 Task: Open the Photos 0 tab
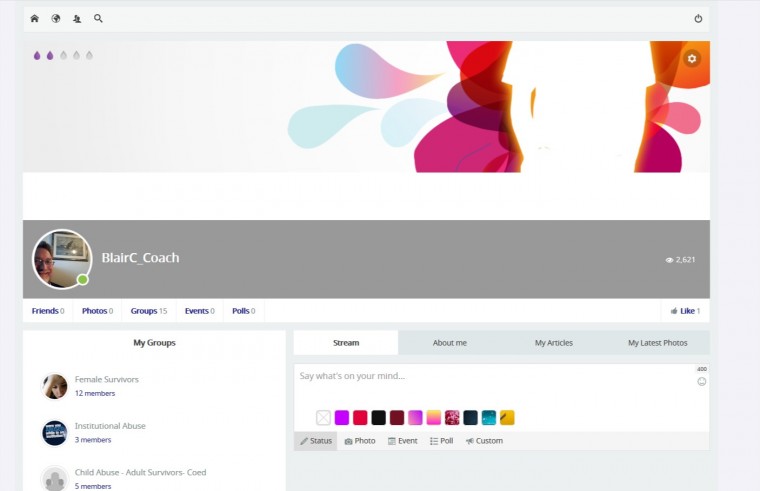click(x=97, y=311)
